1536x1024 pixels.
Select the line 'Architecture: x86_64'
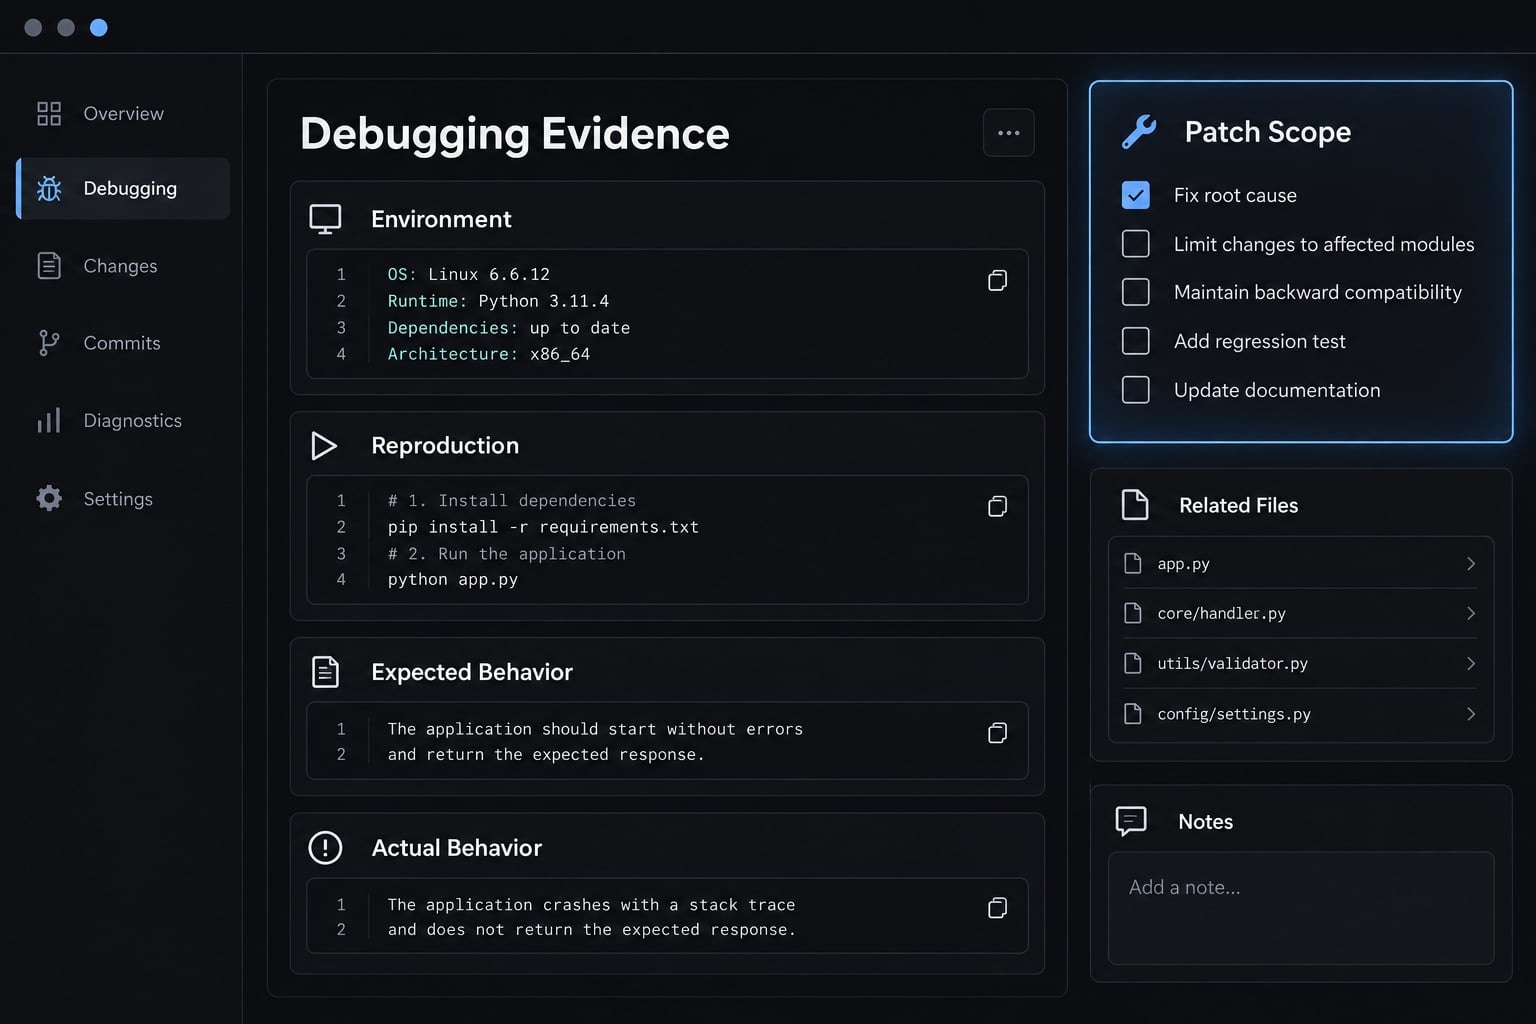coord(489,354)
